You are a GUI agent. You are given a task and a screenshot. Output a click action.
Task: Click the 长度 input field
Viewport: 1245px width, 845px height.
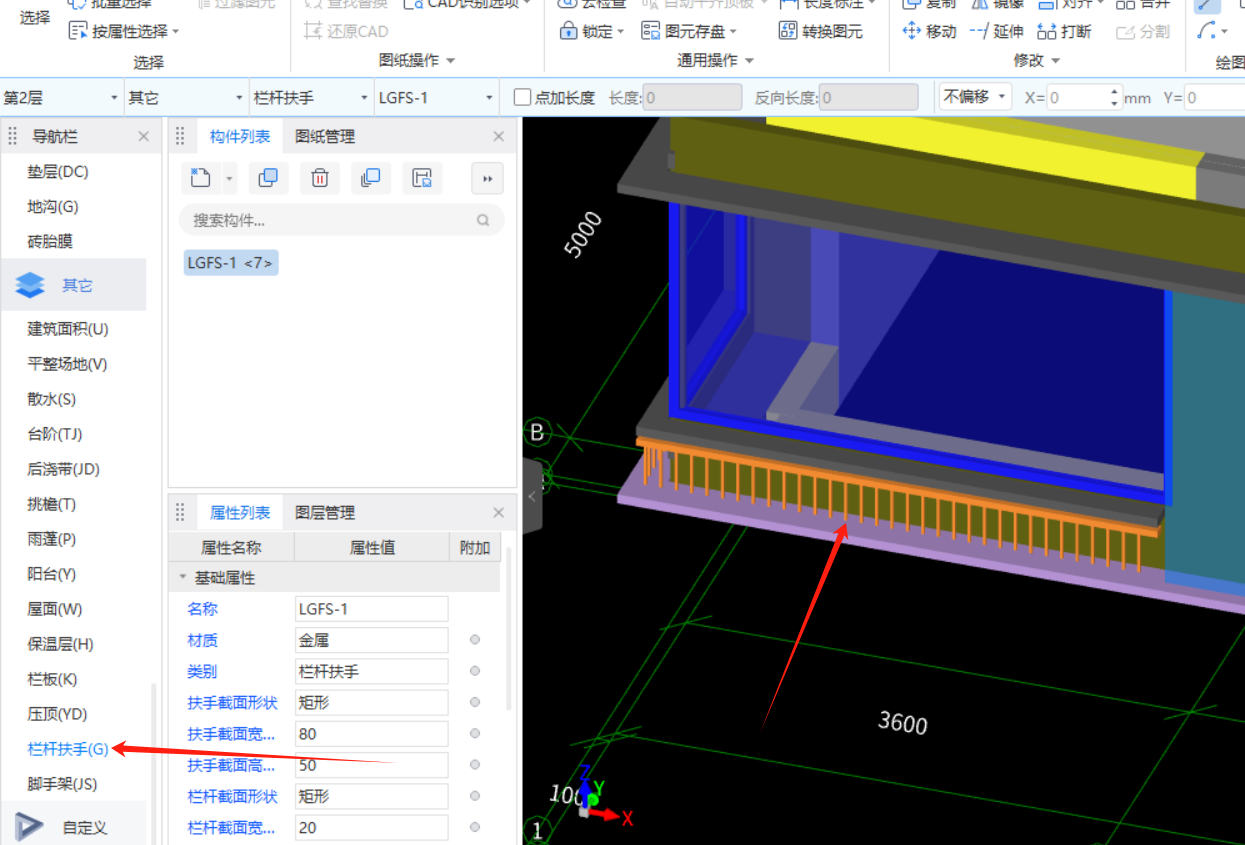pyautogui.click(x=692, y=97)
